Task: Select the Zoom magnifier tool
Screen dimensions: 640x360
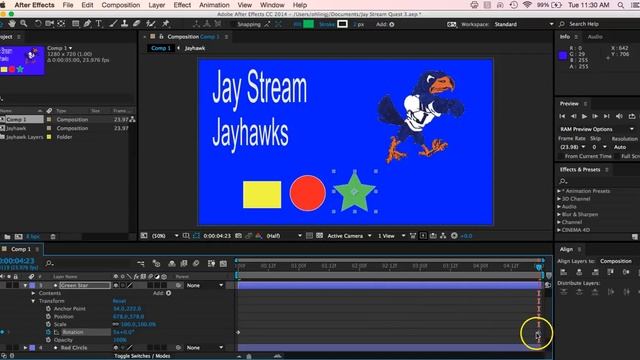Action: pos(24,24)
